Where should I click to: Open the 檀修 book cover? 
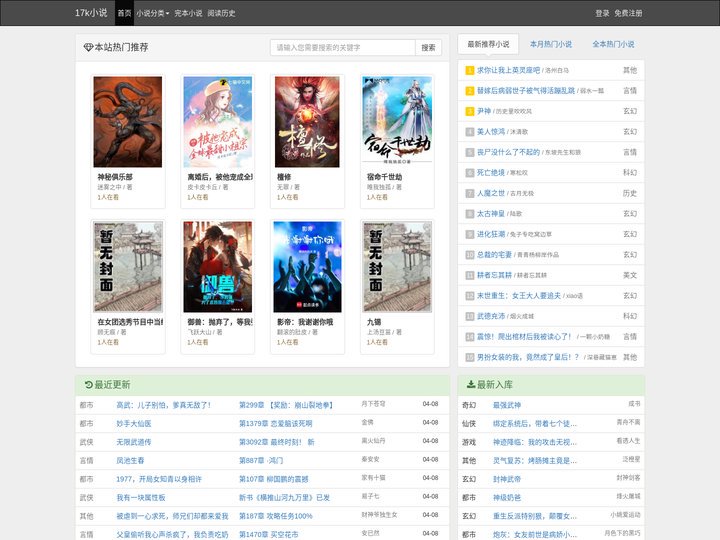point(307,122)
